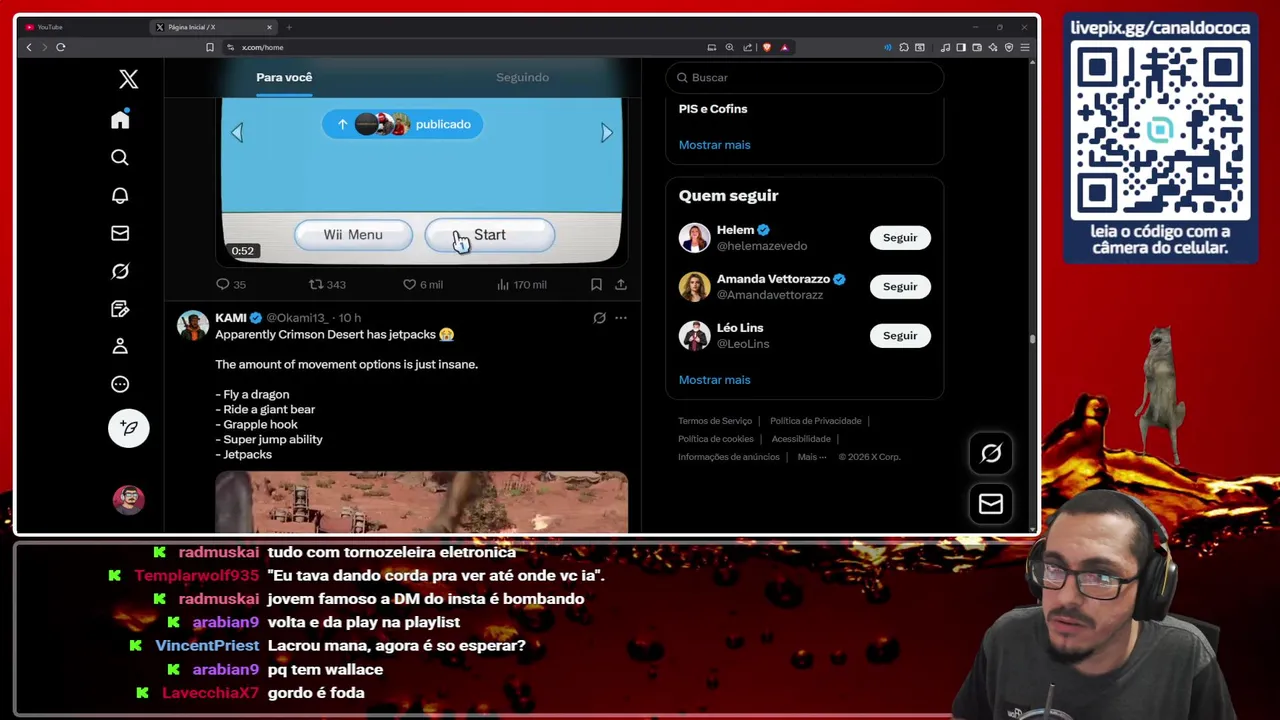Click the Start button in video
Image resolution: width=1280 pixels, height=720 pixels.
click(489, 235)
